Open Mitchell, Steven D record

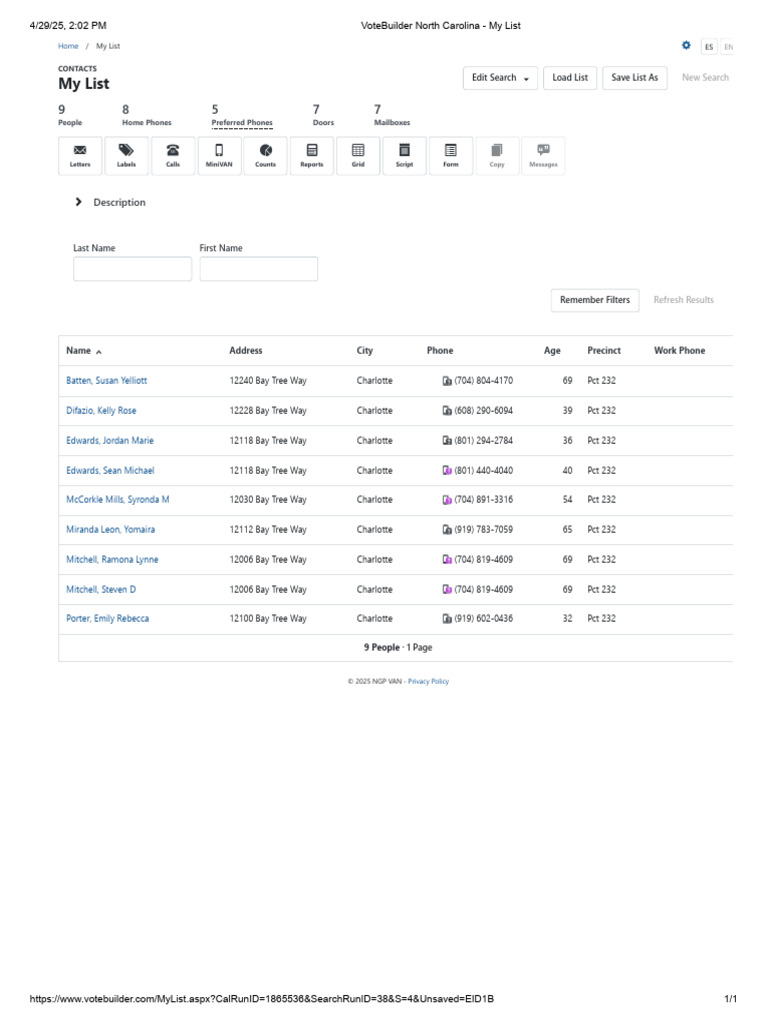tap(101, 589)
